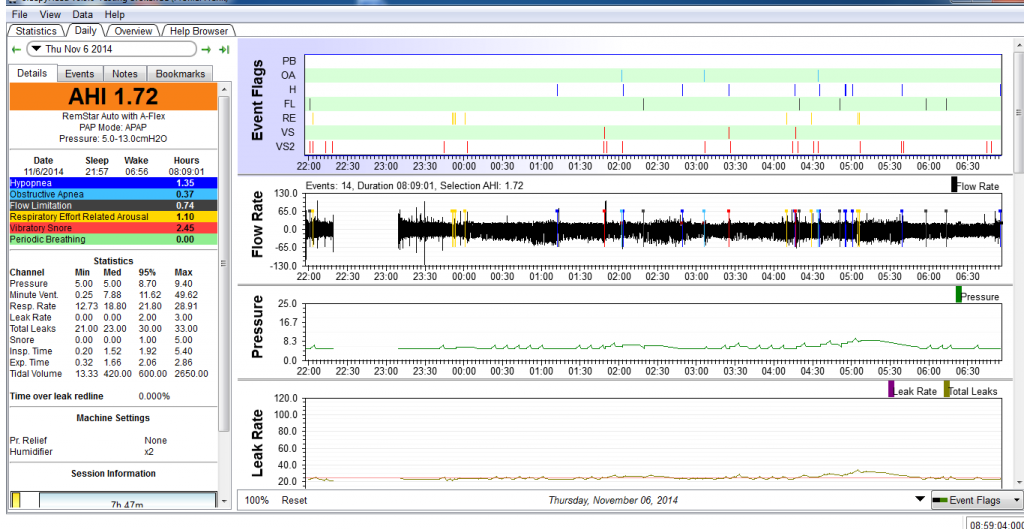Click the Time over leak redline value
The width and height of the screenshot is (1024, 529).
154,396
